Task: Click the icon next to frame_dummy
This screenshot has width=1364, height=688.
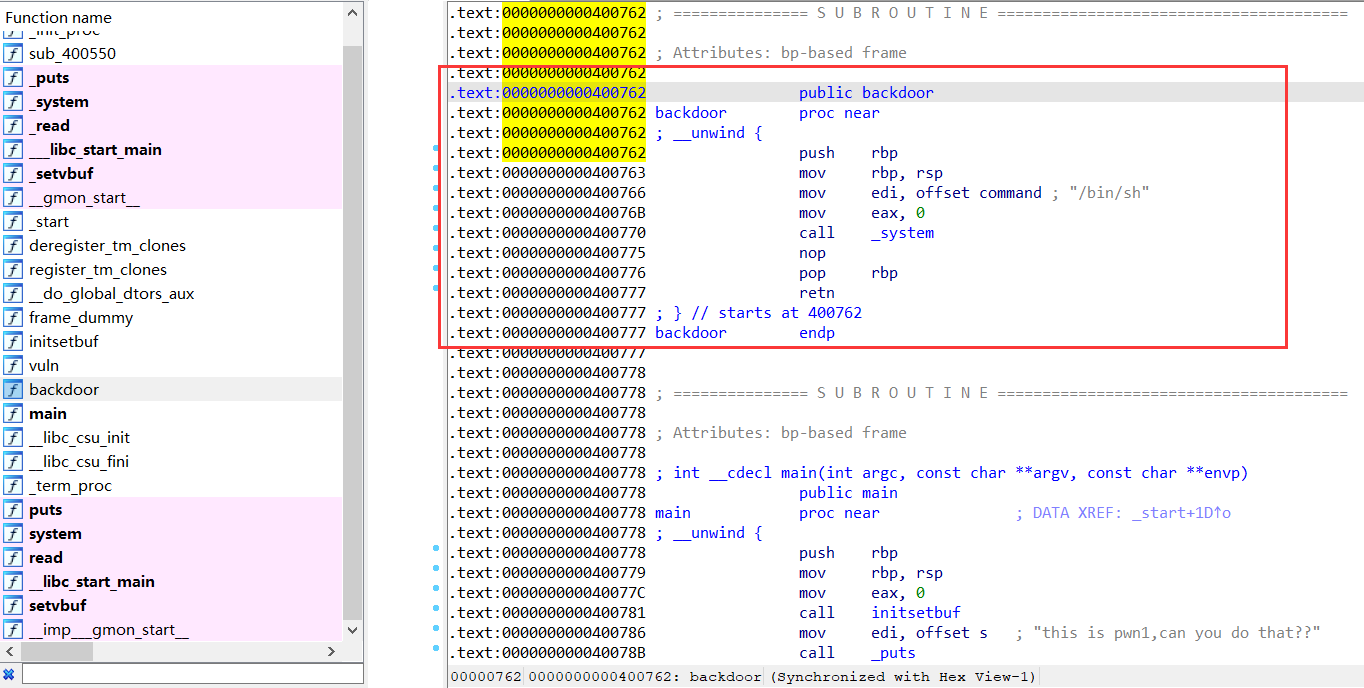Action: 13,318
